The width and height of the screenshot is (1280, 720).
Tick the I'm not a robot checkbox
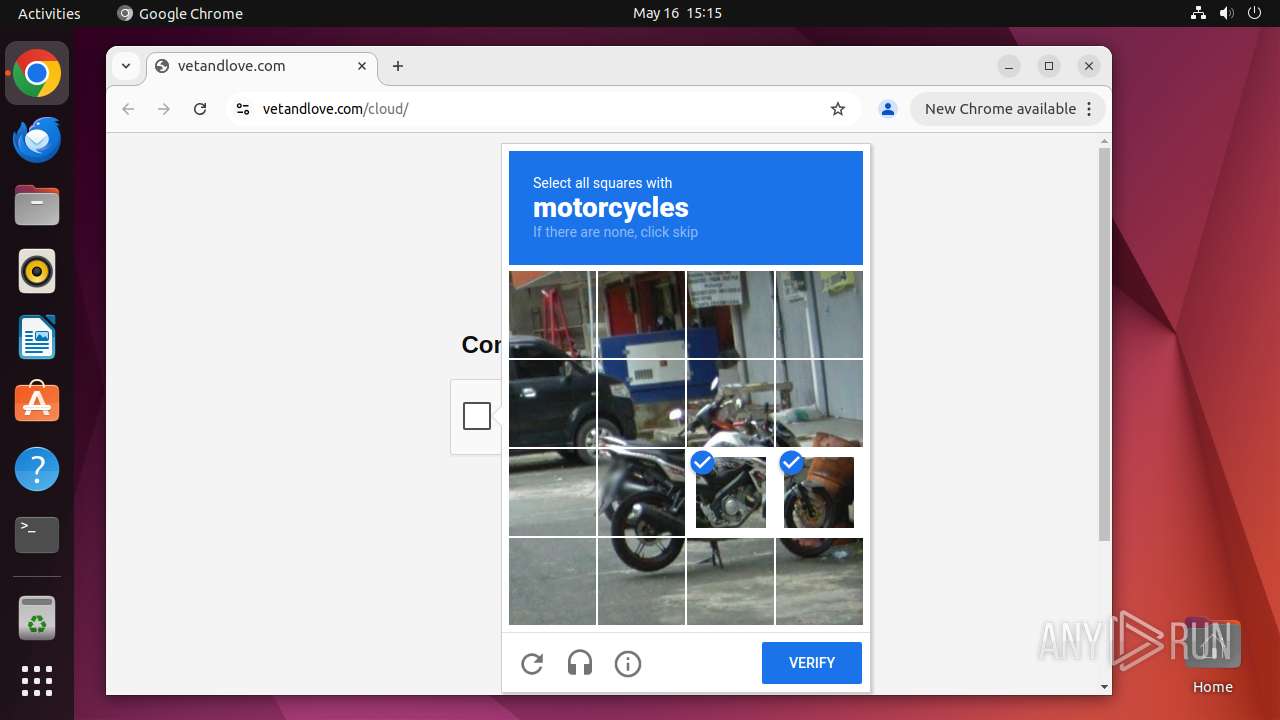coord(477,416)
